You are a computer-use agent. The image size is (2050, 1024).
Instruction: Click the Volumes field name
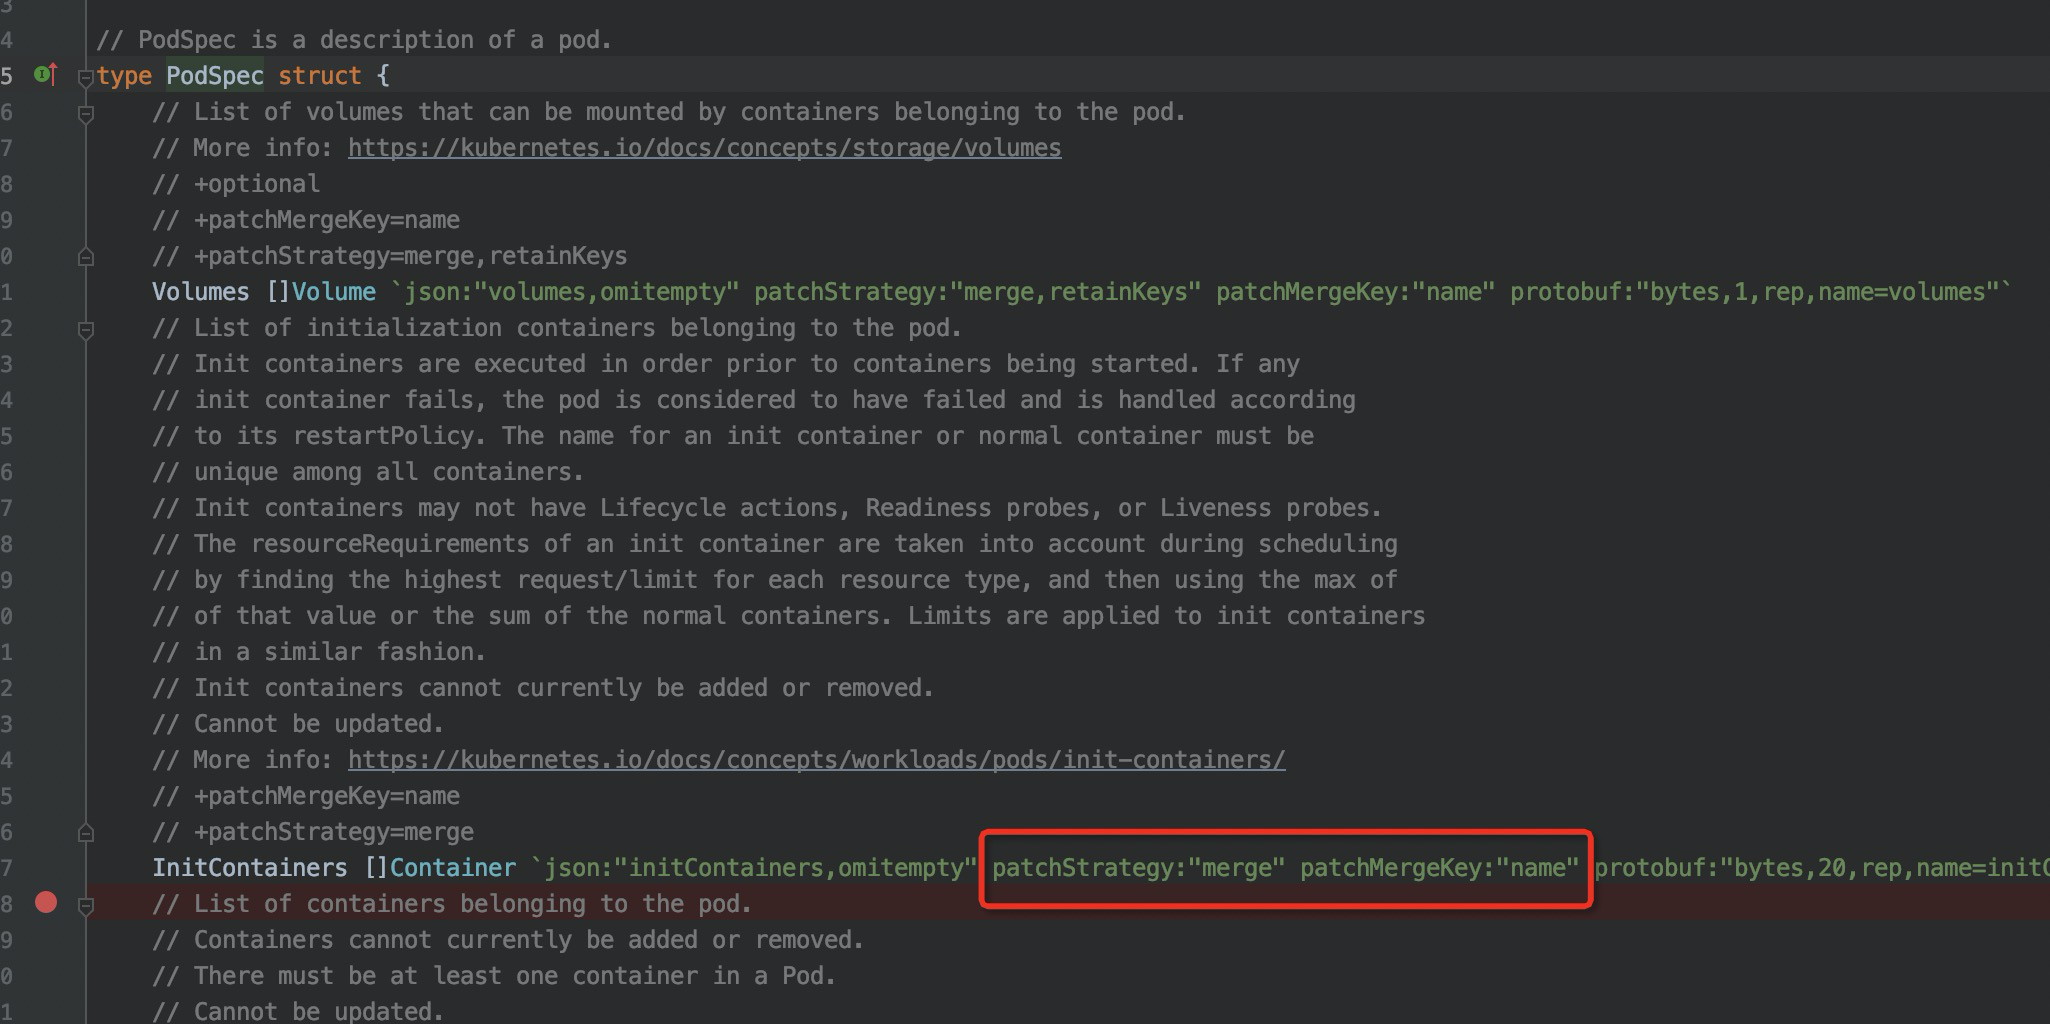tap(200, 292)
